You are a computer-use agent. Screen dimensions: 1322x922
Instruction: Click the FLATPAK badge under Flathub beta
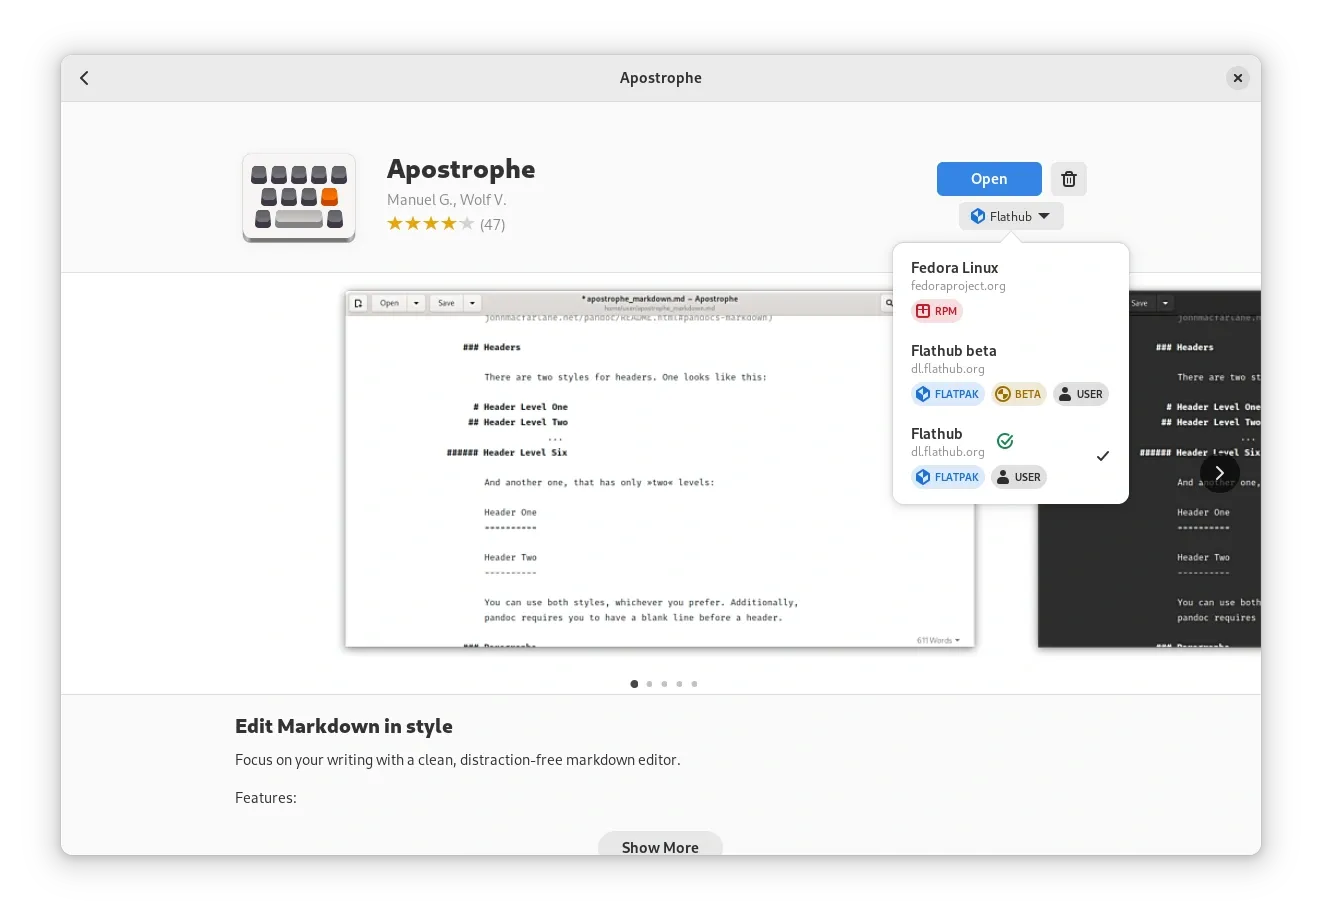point(947,394)
